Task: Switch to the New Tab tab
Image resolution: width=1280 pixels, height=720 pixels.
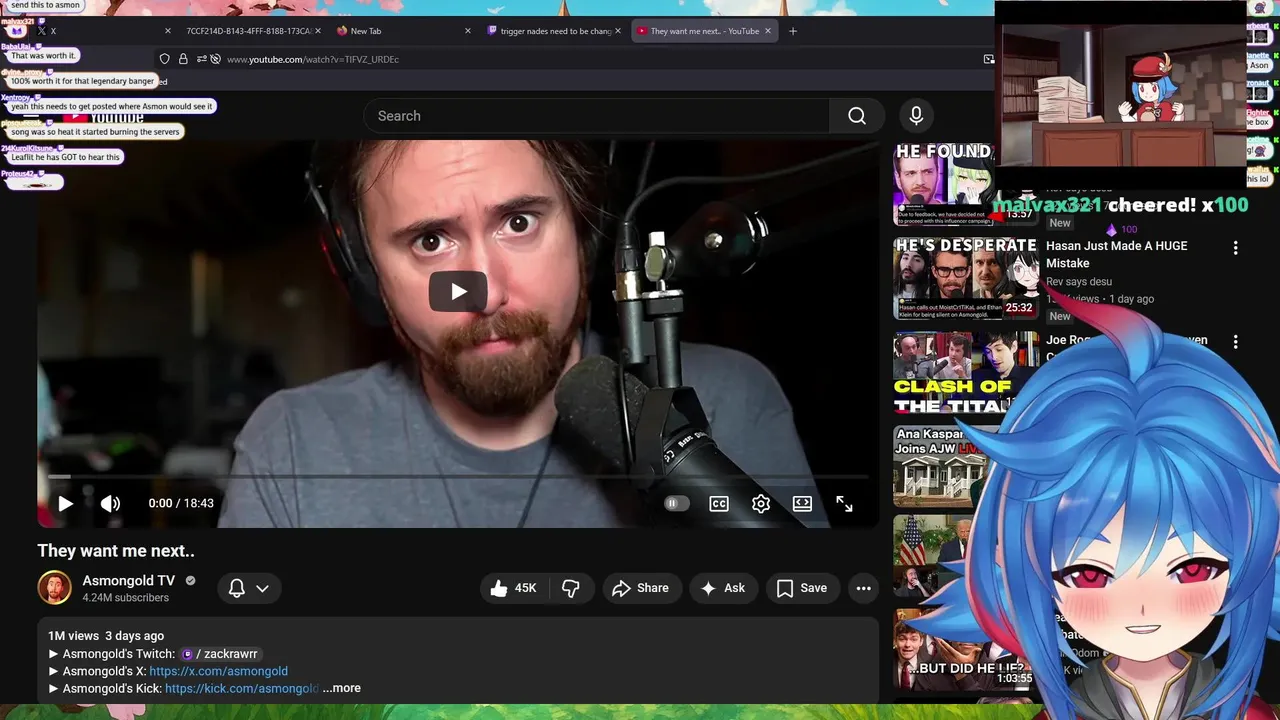Action: point(398,31)
